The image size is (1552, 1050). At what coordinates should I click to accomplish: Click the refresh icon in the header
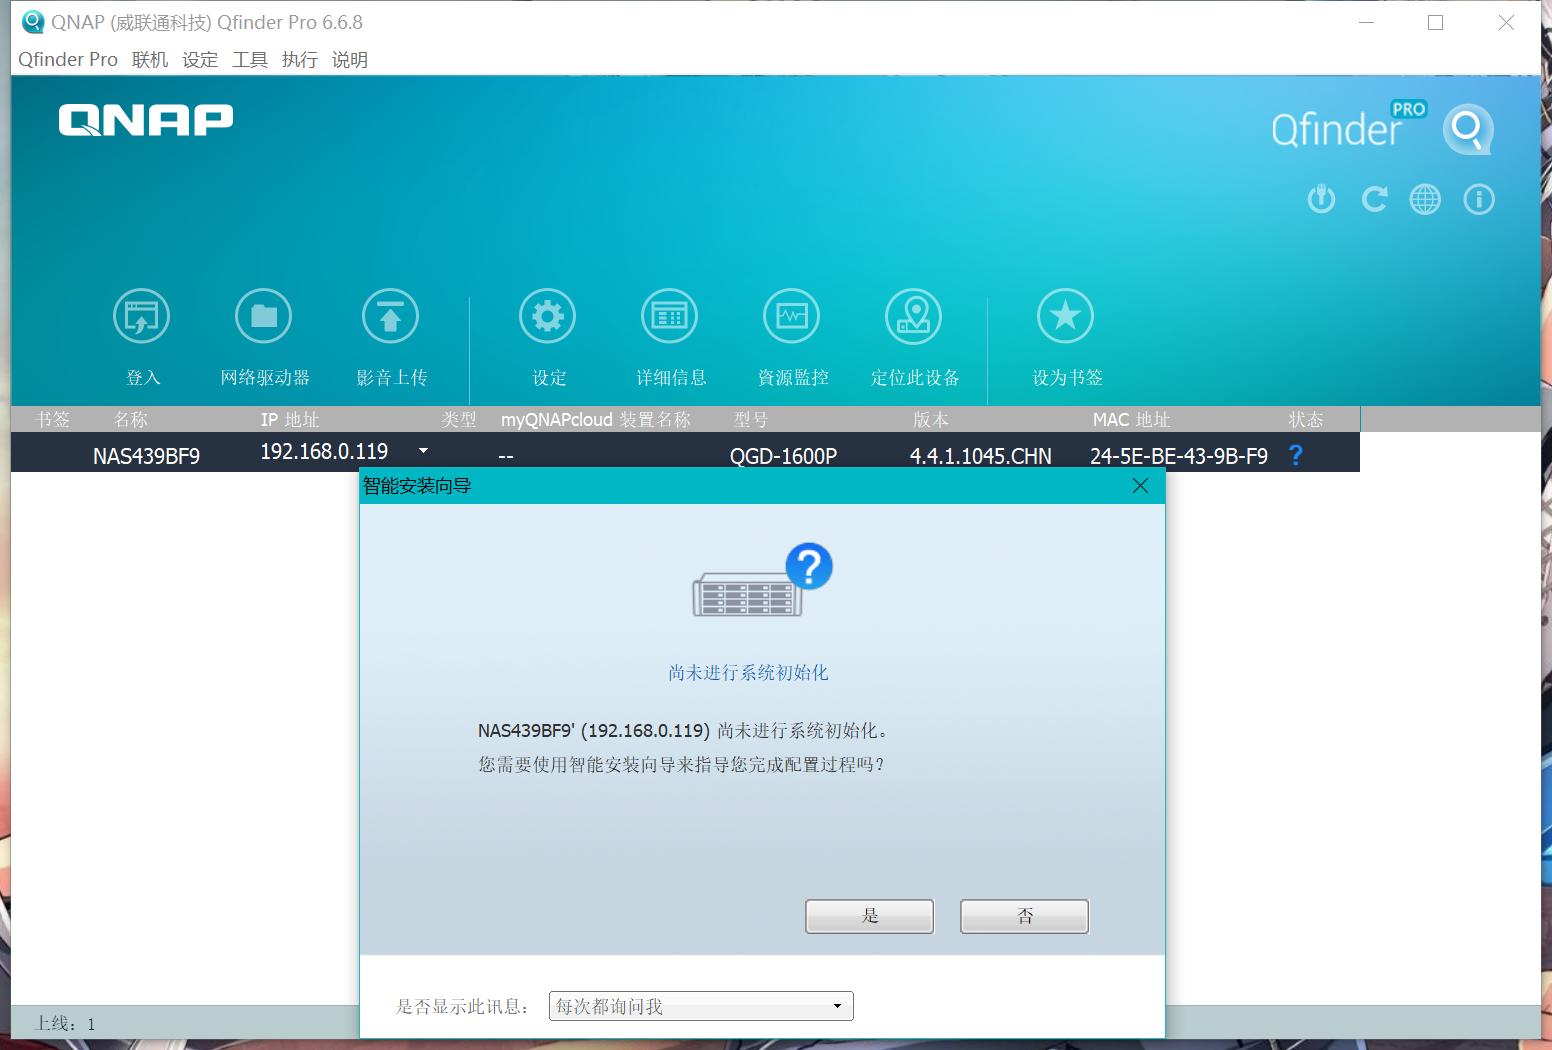(x=1373, y=199)
